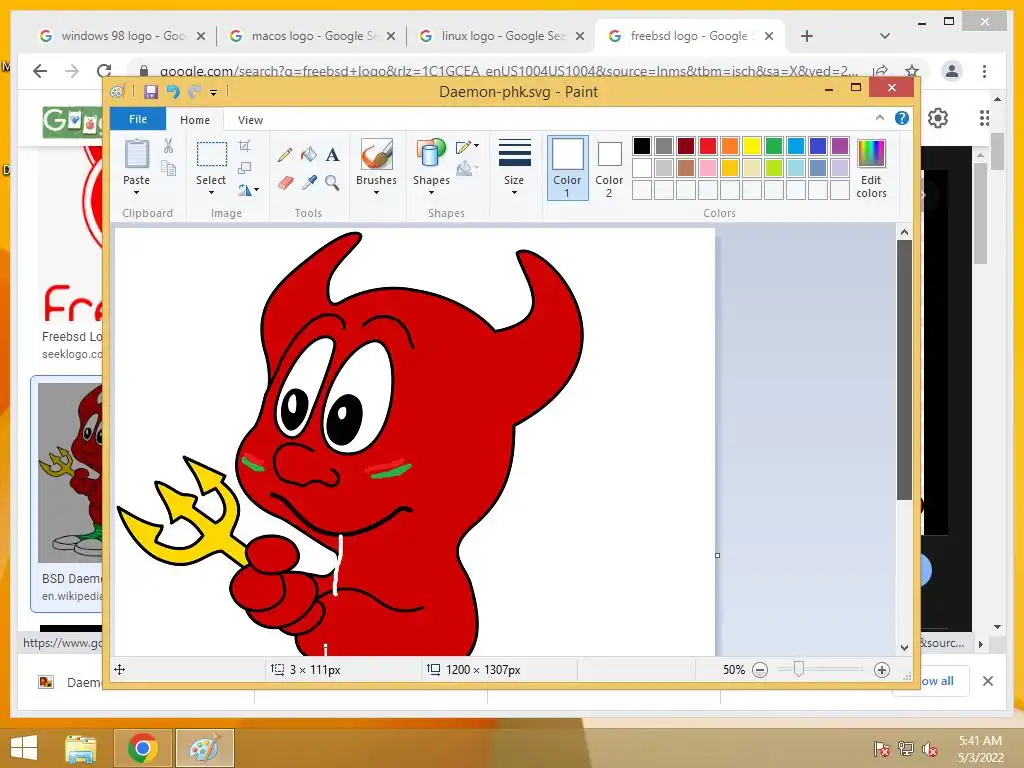Open Chrome tab search chevron

pos(884,36)
